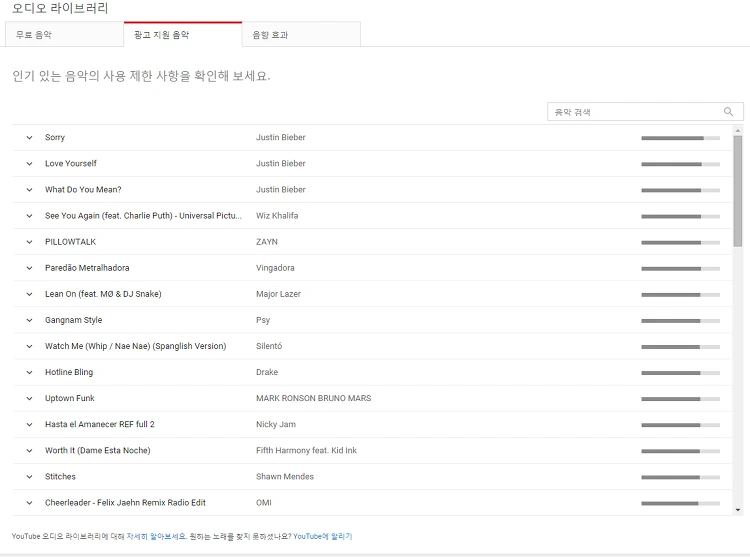Click artist name Drake
Image resolution: width=750 pixels, height=557 pixels.
pos(267,372)
